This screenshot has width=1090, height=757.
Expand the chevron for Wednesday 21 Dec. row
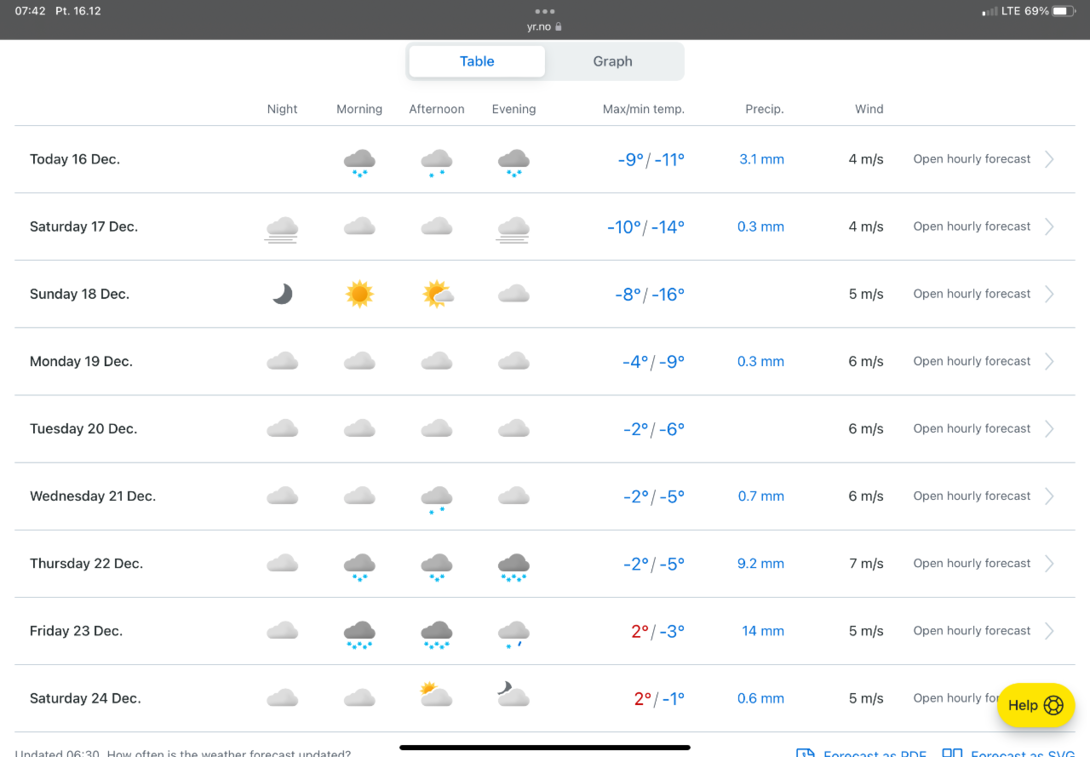coord(1050,496)
